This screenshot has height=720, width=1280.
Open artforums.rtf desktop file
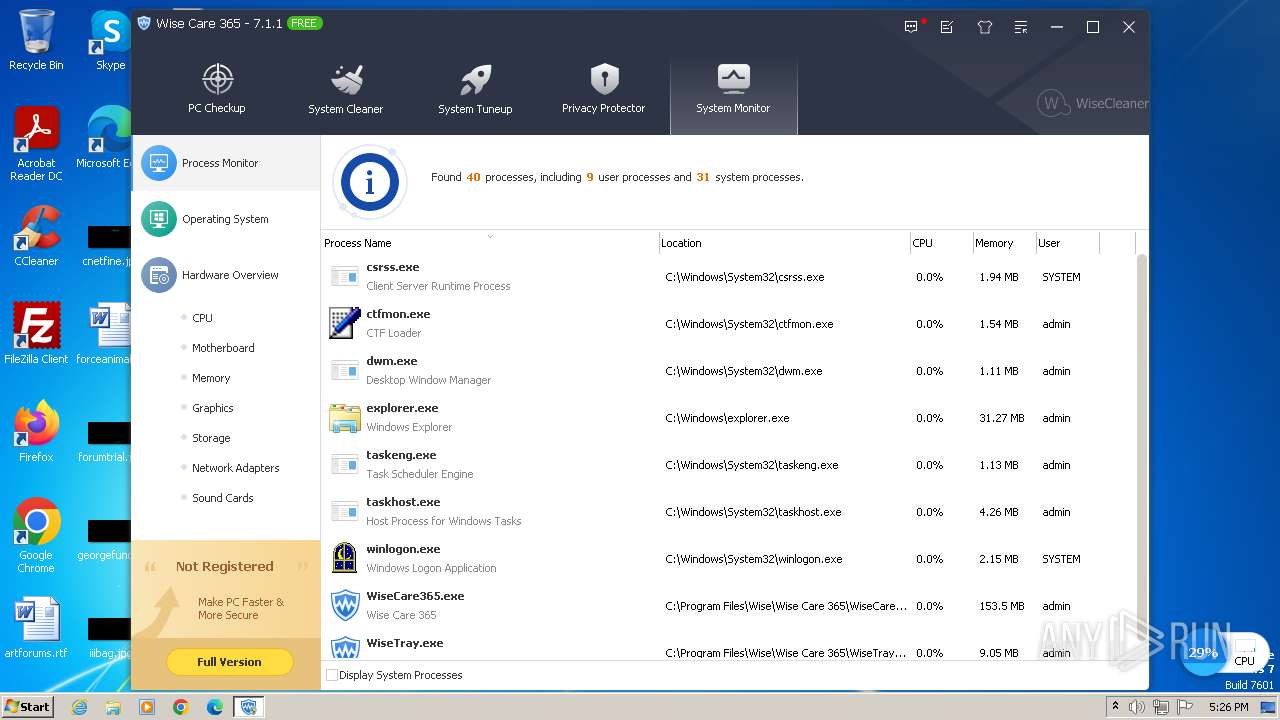click(36, 629)
